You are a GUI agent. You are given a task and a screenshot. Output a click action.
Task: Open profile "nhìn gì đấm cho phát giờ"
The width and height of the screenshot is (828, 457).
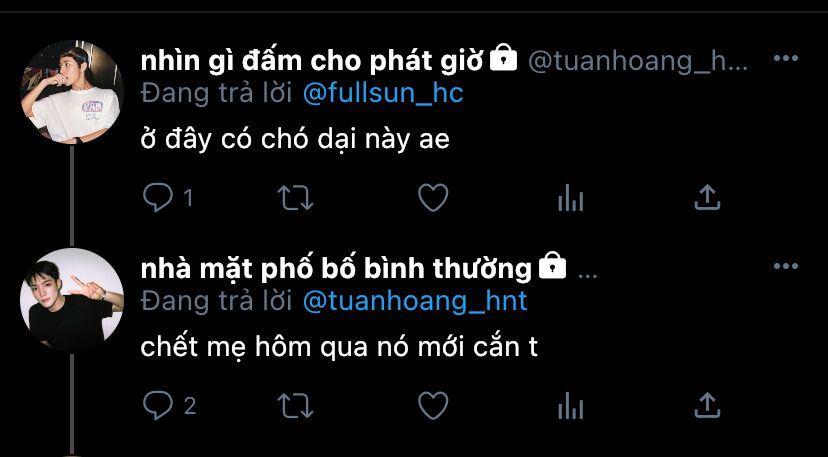pyautogui.click(x=312, y=62)
